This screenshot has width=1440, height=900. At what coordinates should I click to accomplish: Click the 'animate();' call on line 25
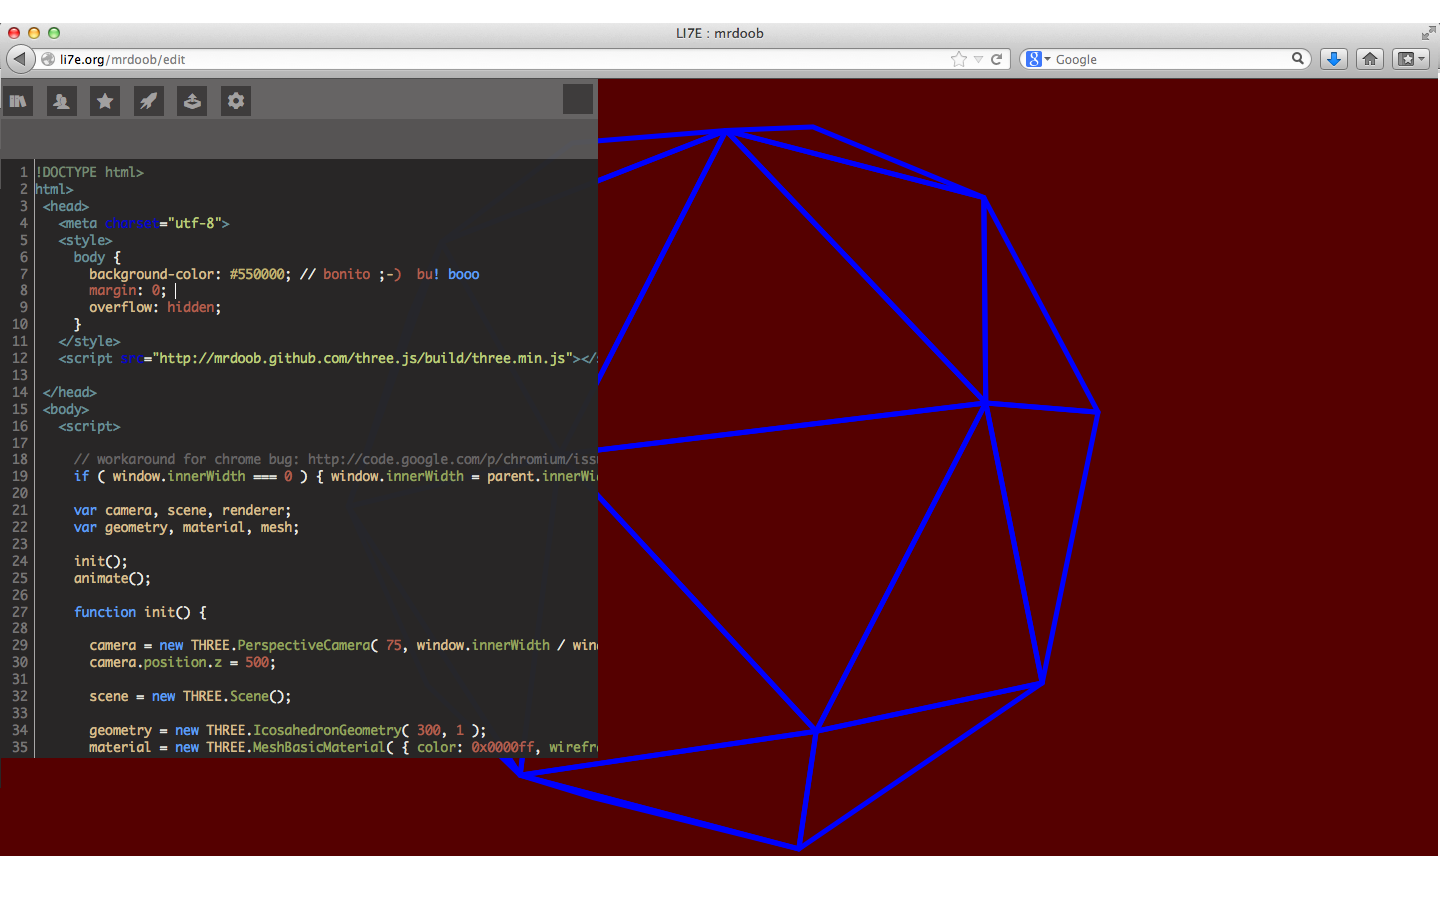click(x=112, y=578)
